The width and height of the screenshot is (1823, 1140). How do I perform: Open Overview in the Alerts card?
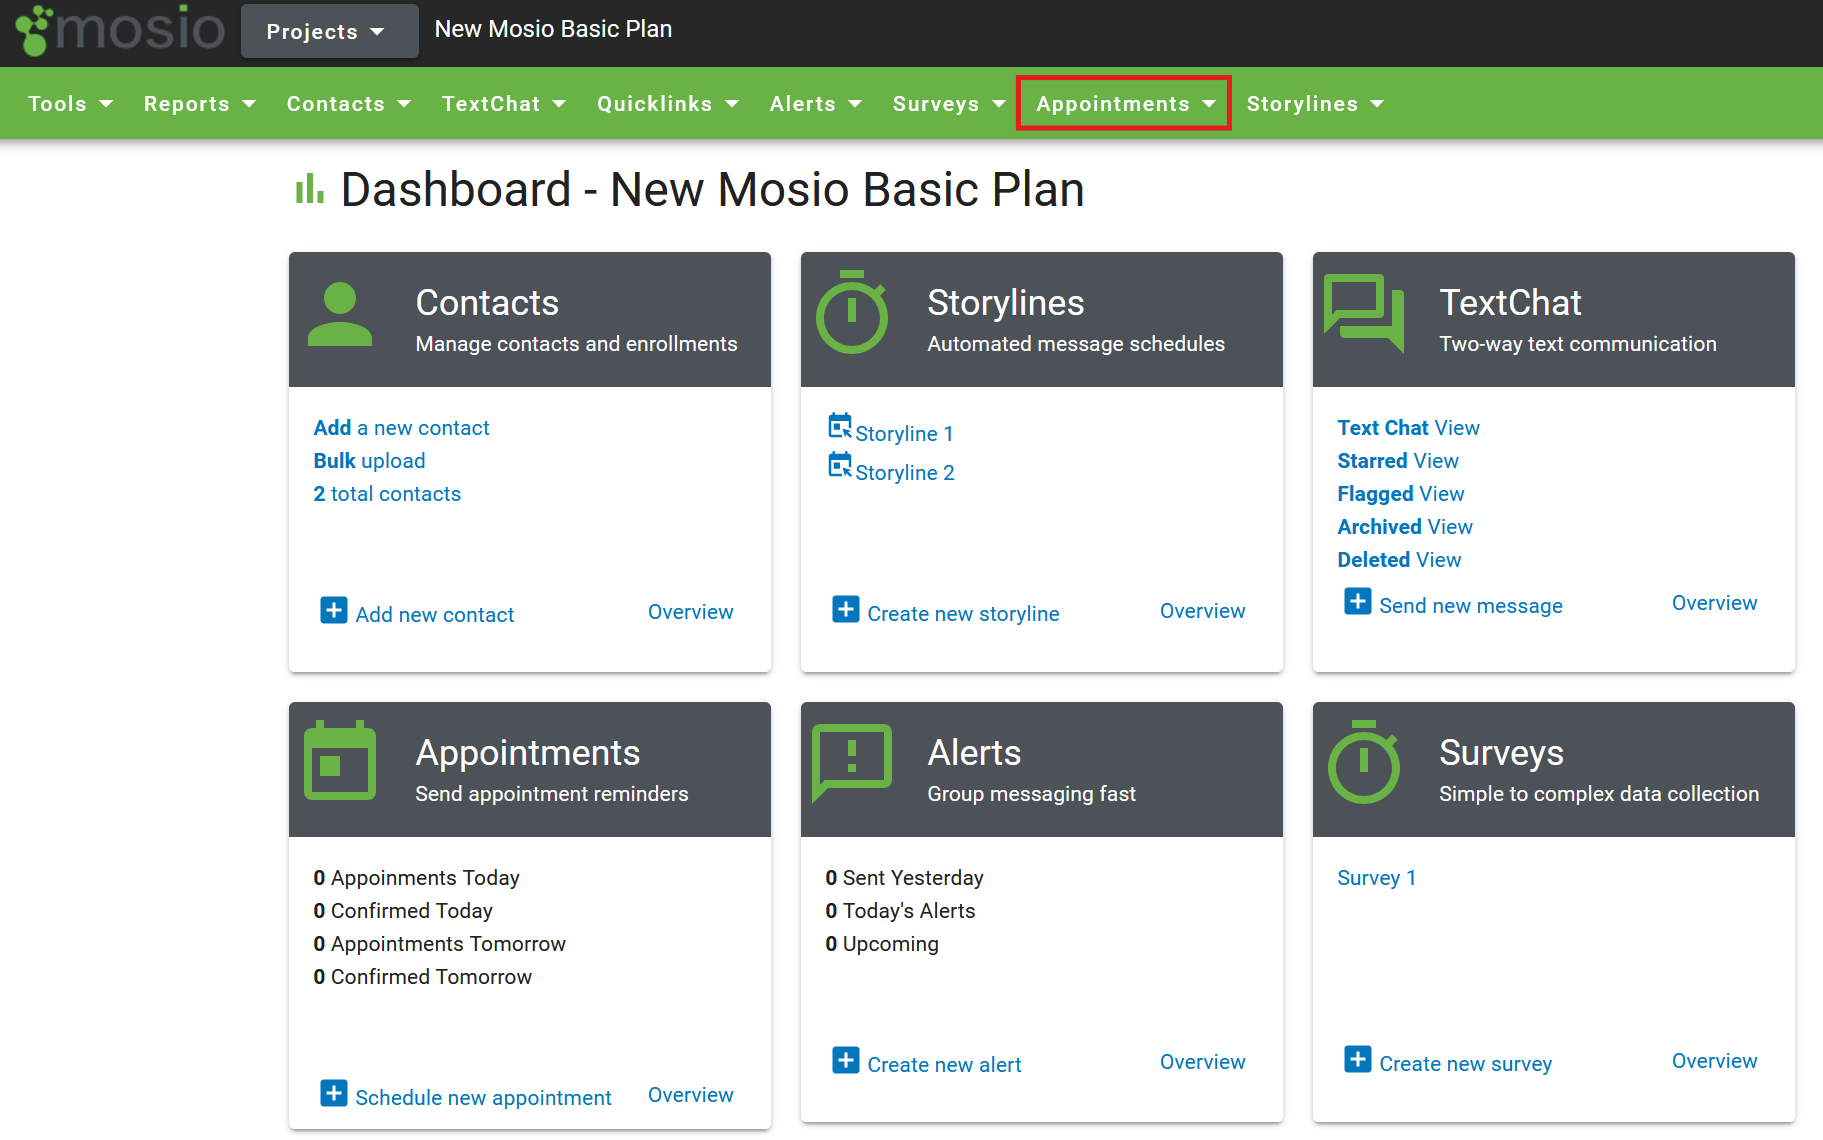point(1203,1062)
